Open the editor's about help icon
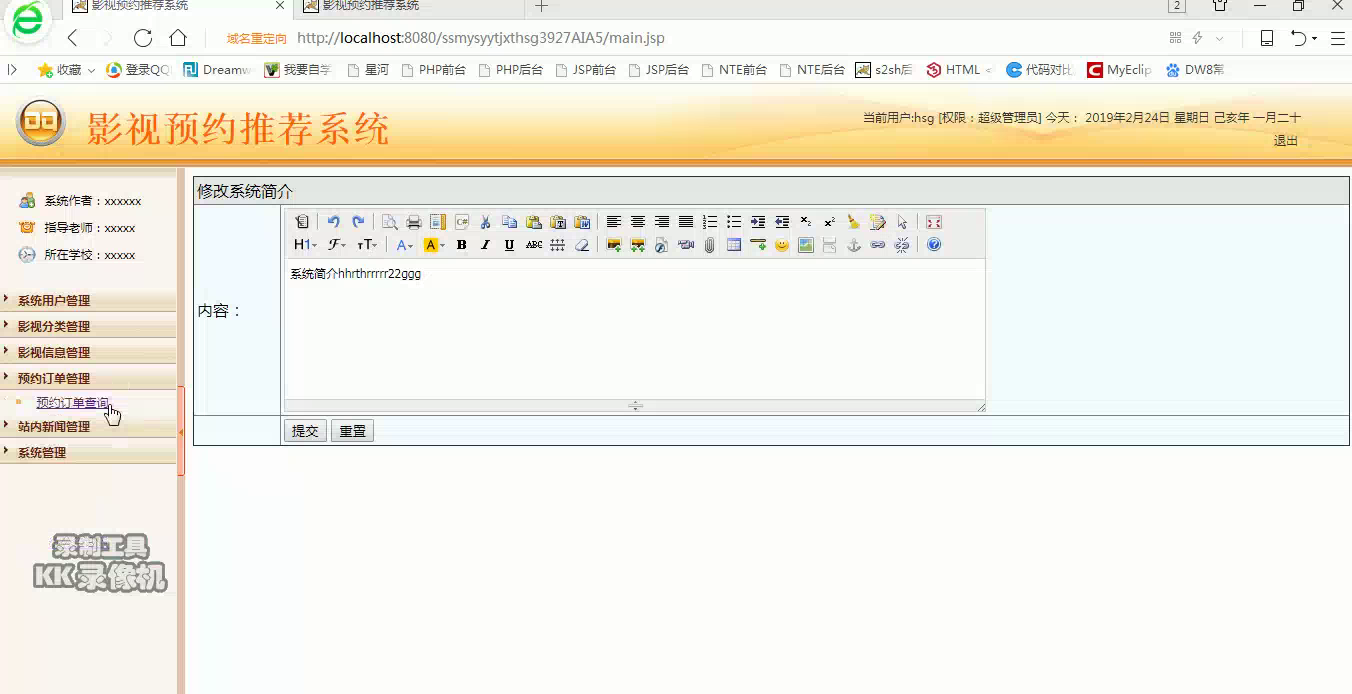The image size is (1352, 694). click(x=934, y=245)
